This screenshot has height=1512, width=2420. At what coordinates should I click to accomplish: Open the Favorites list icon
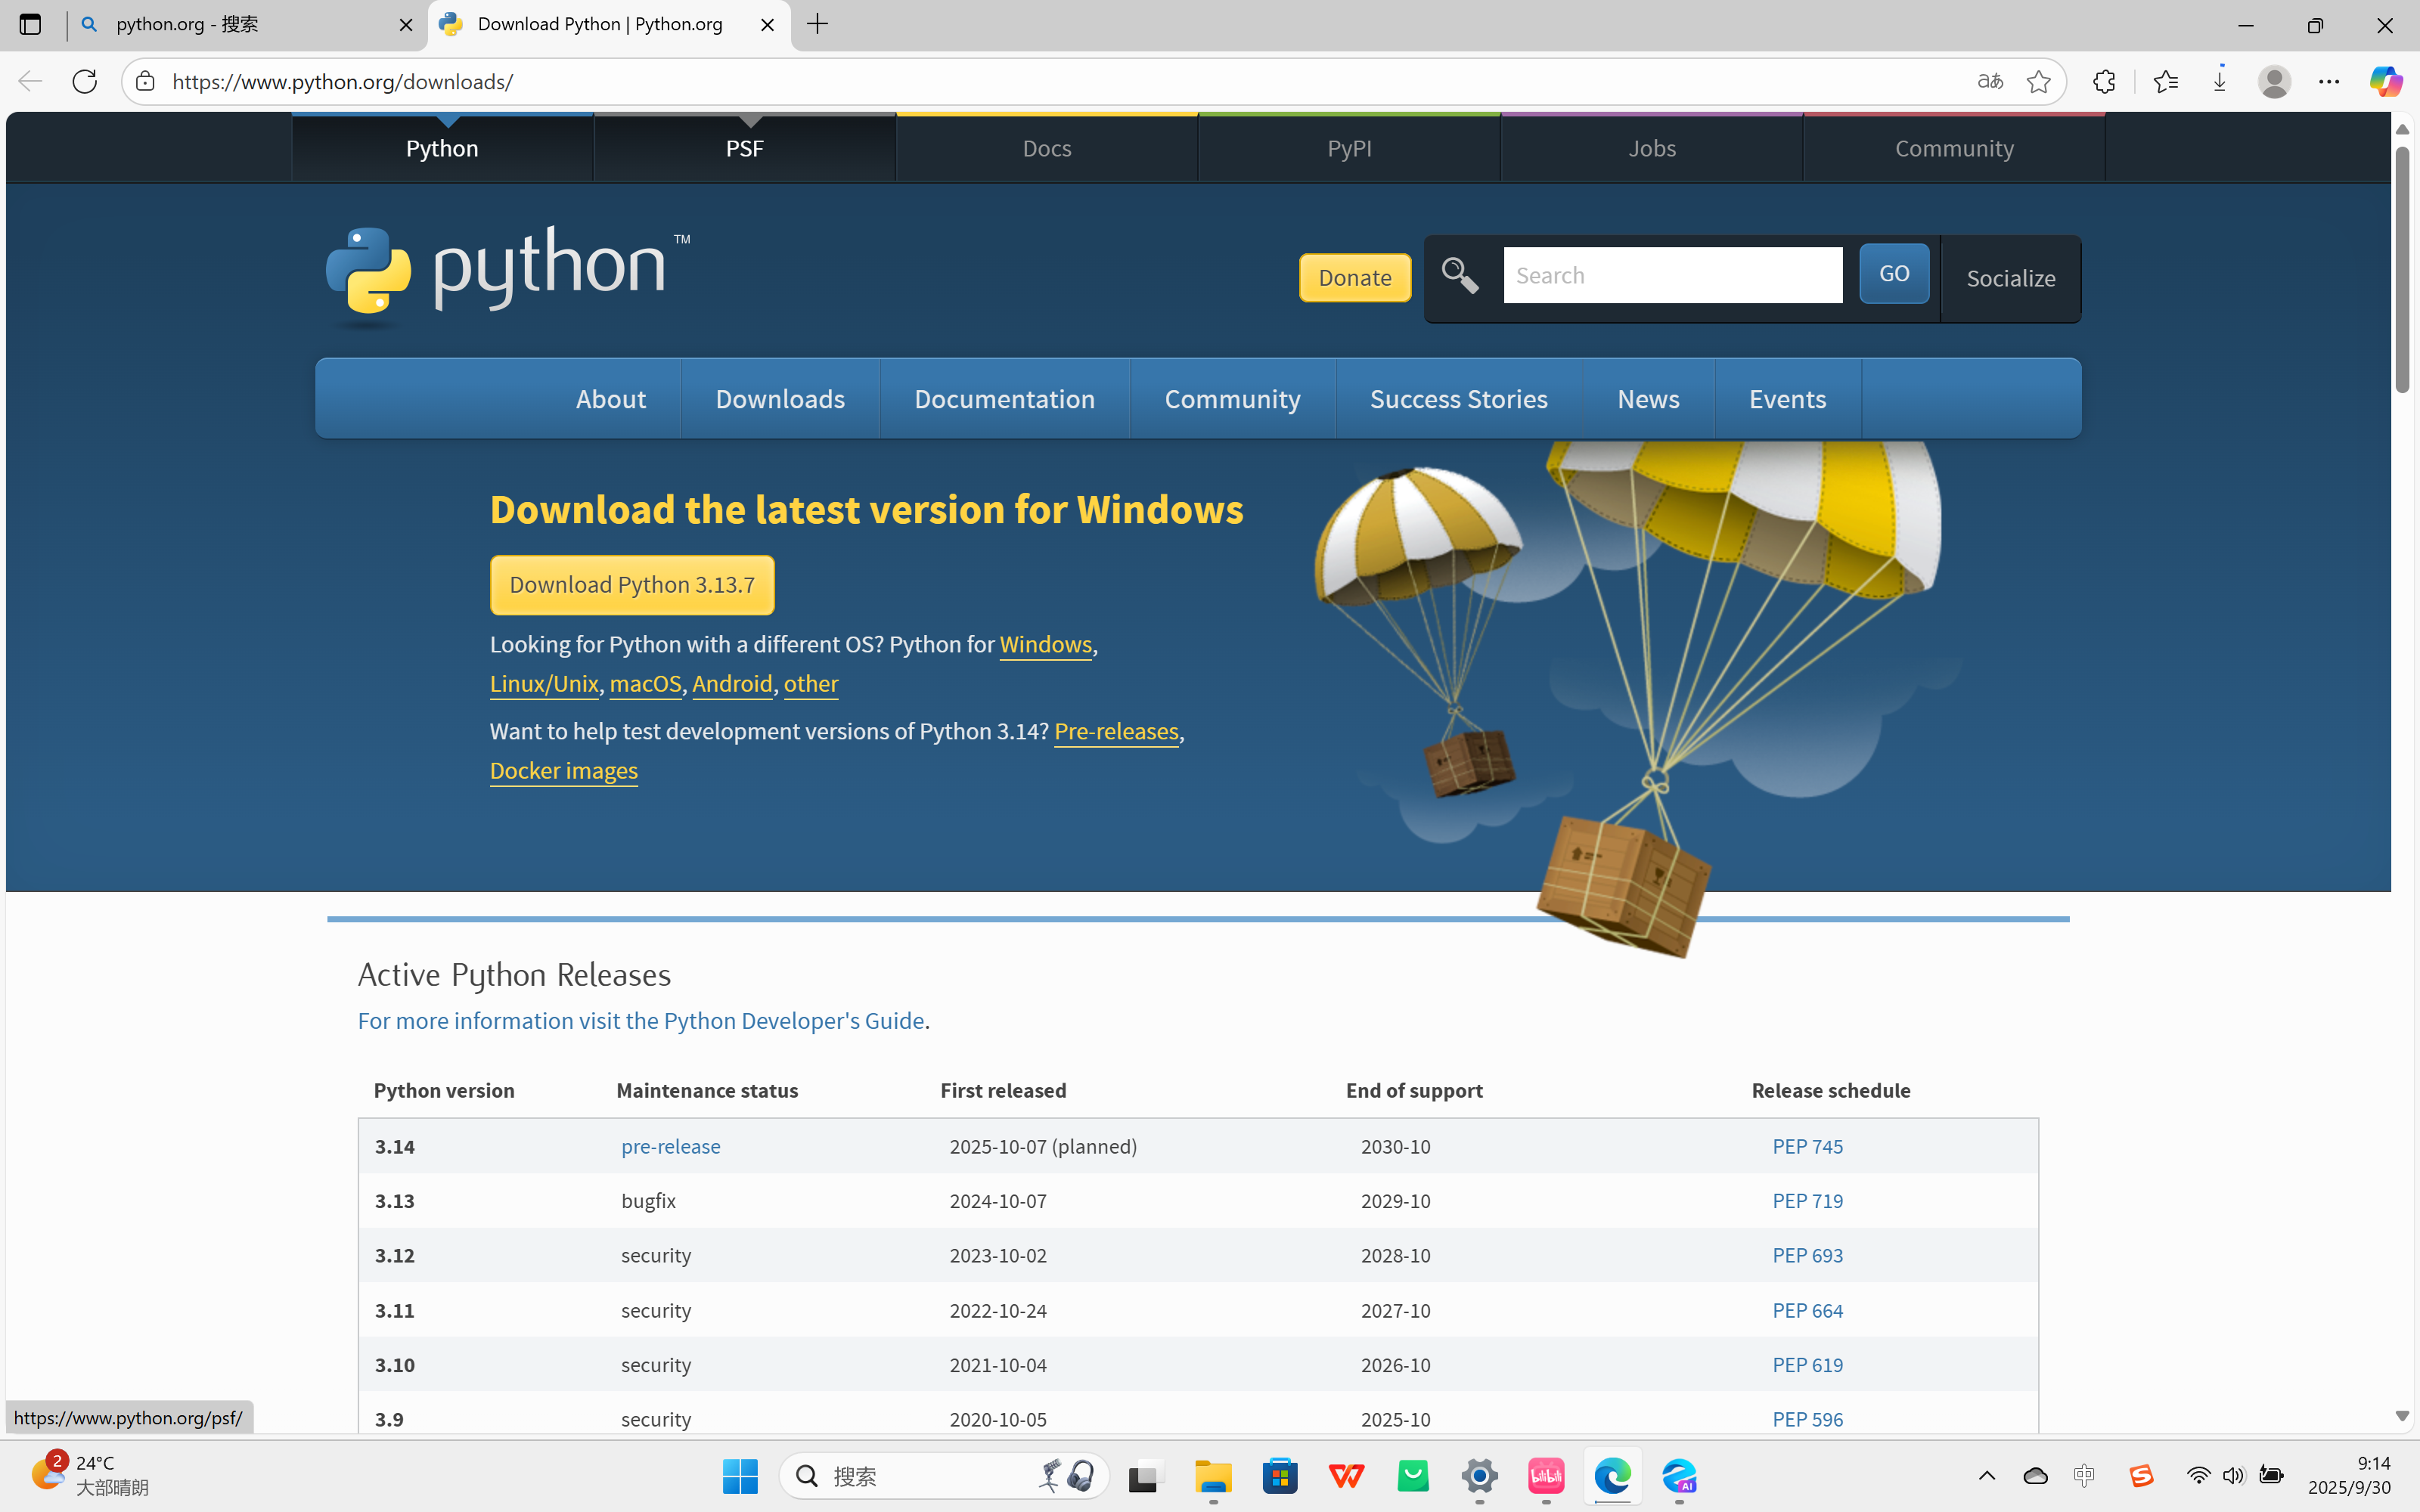click(x=2165, y=81)
